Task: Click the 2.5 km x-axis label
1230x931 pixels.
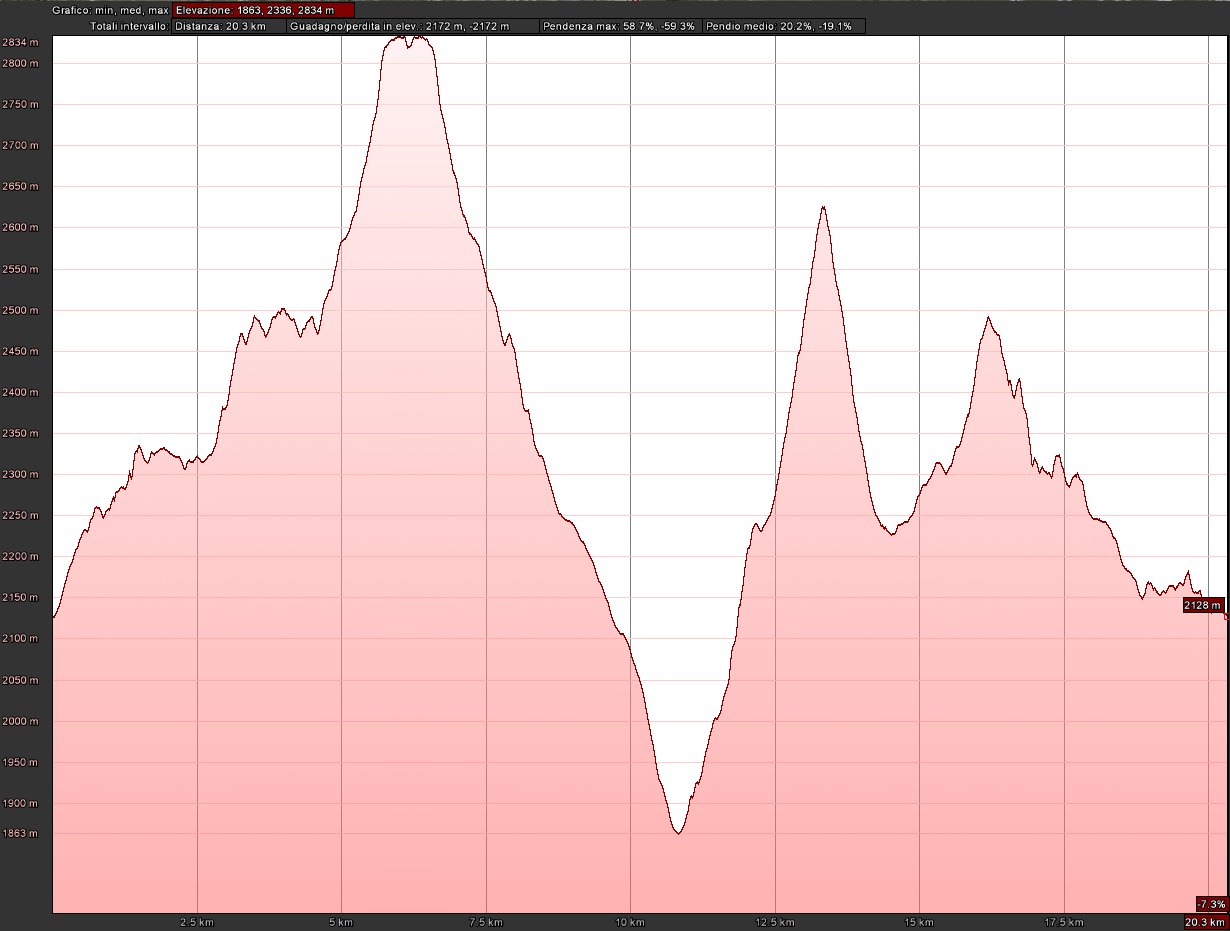Action: [197, 921]
